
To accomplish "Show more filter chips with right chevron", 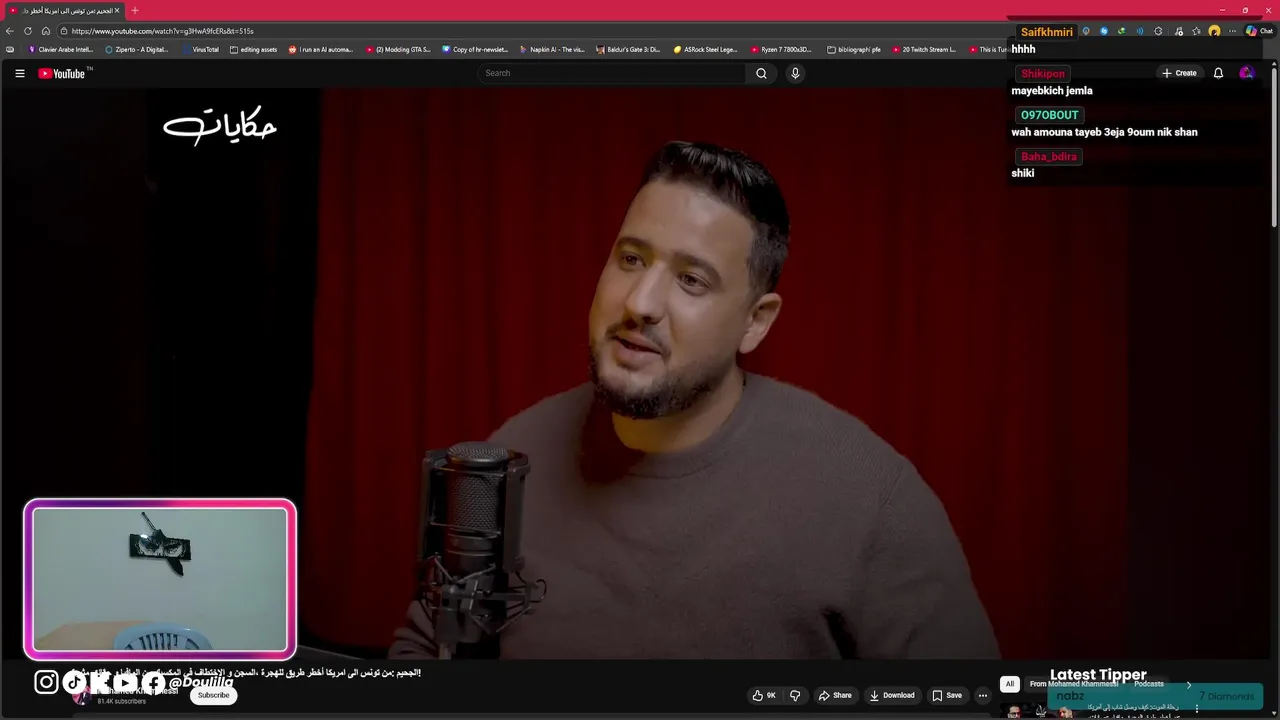I will [x=1189, y=684].
